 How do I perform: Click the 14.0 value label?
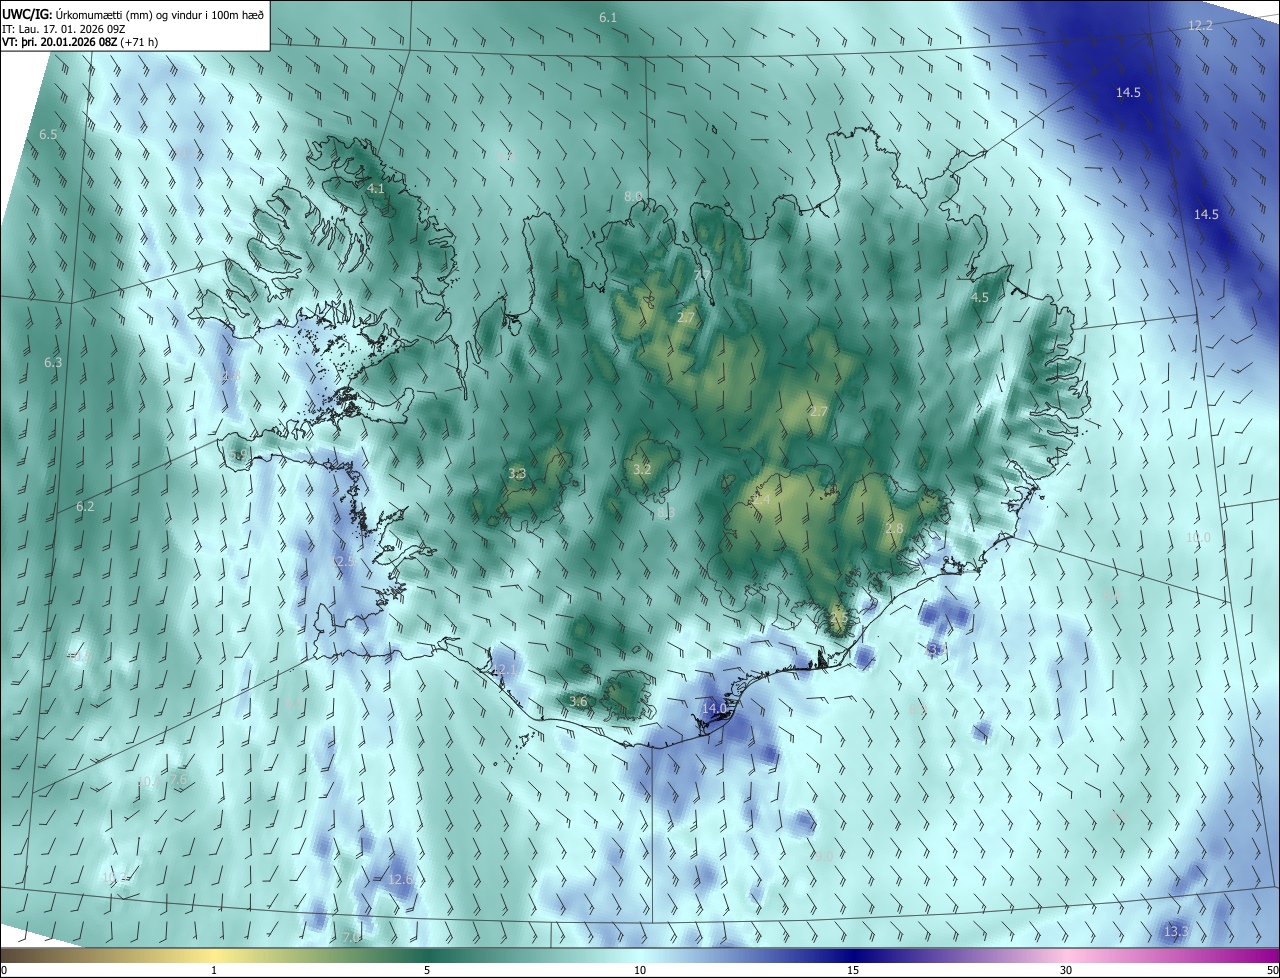(713, 708)
